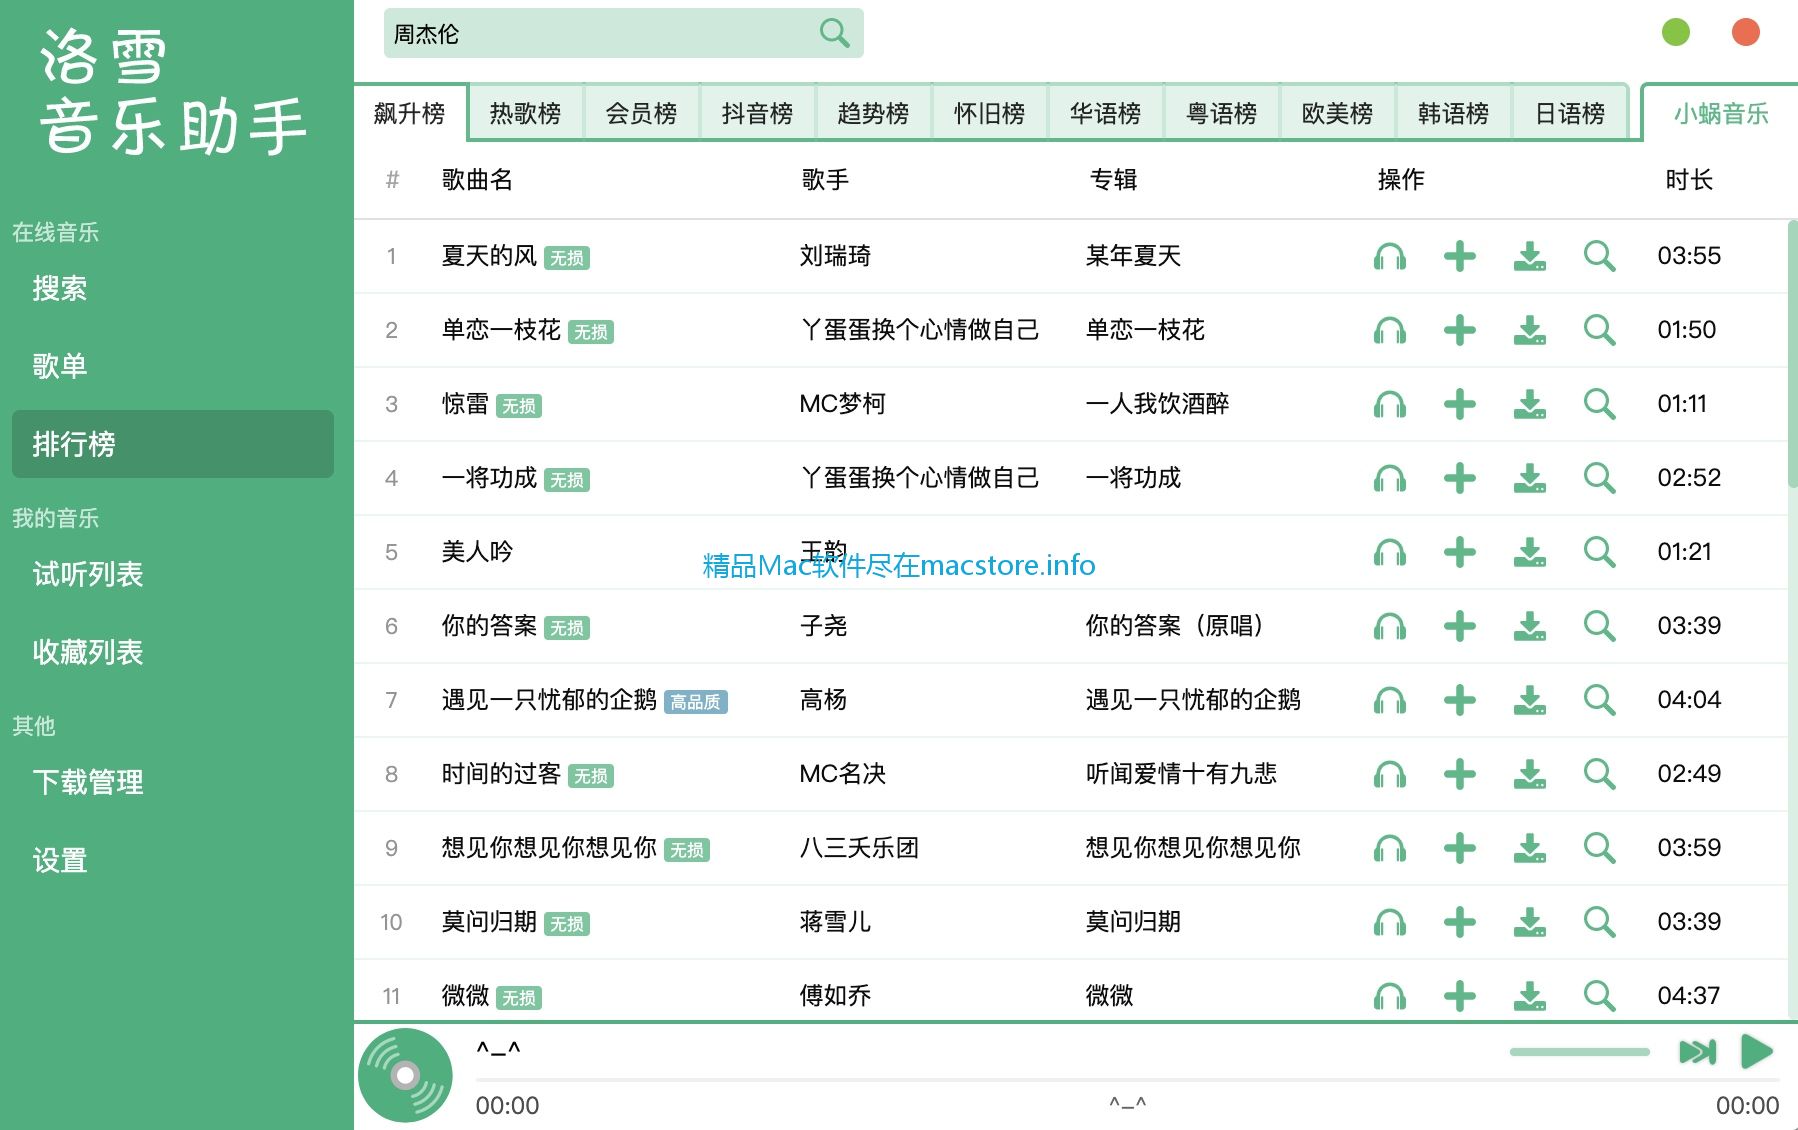The height and width of the screenshot is (1130, 1798).
Task: Click the song list vertical scrollbar
Action: tap(1792, 355)
